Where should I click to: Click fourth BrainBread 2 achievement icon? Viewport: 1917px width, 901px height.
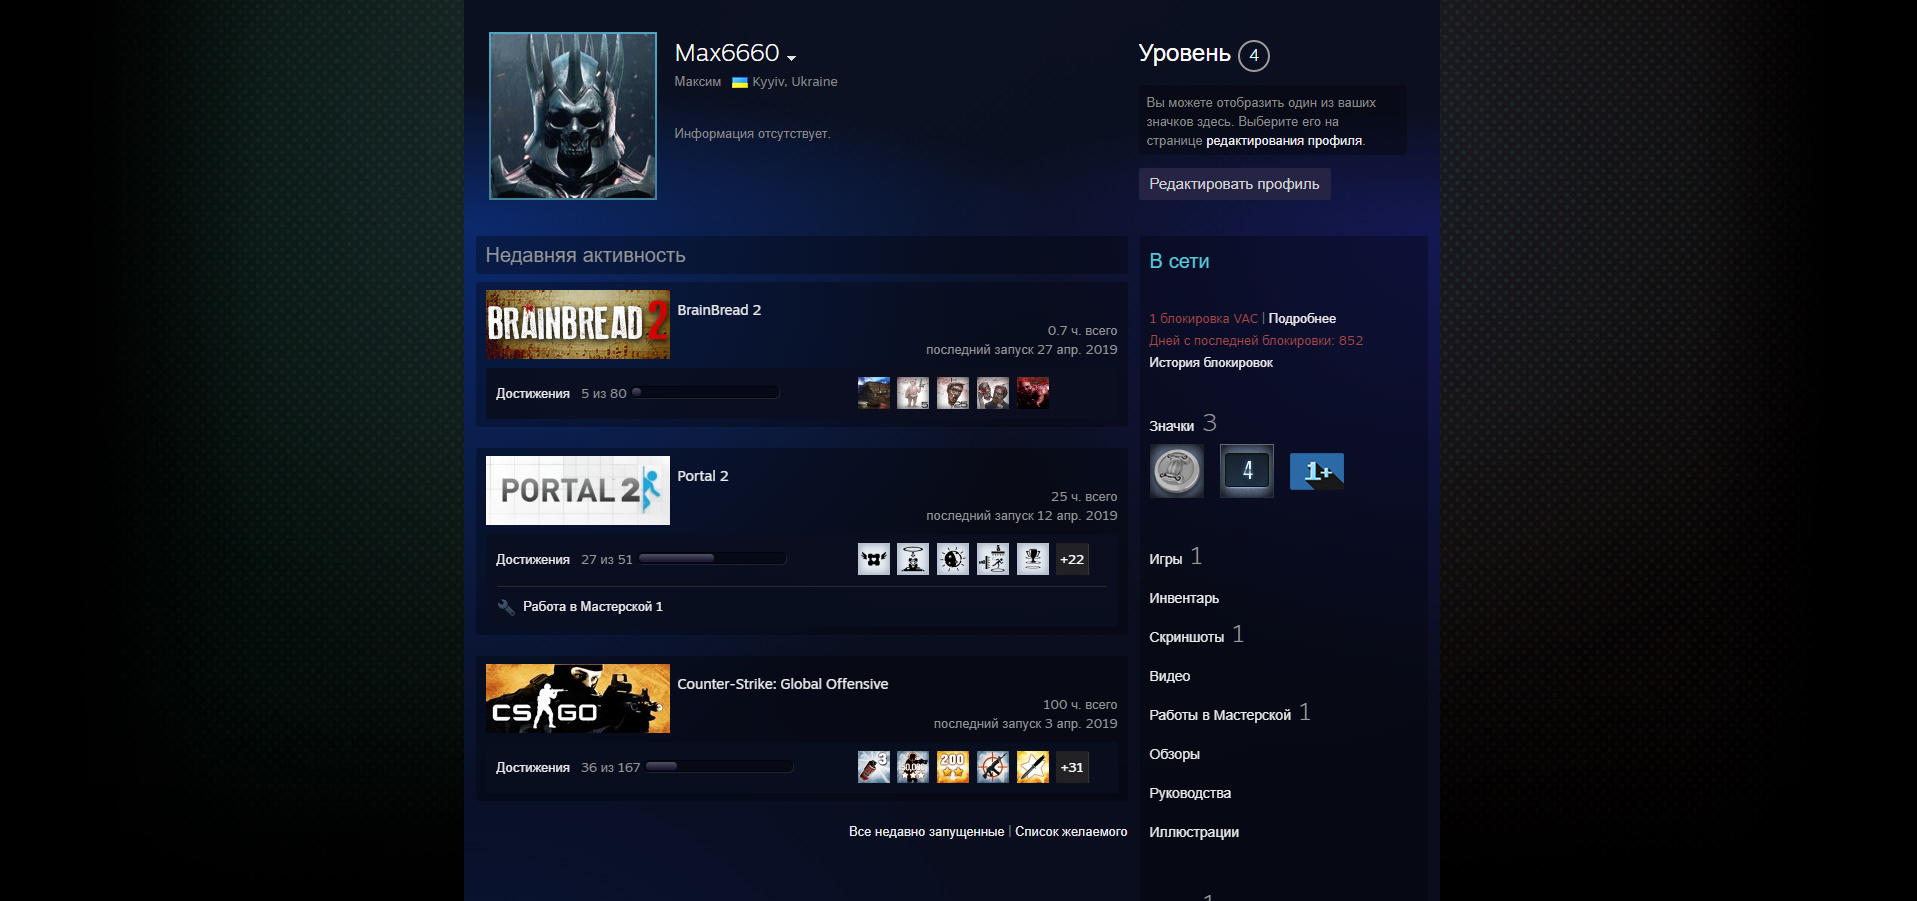click(993, 393)
